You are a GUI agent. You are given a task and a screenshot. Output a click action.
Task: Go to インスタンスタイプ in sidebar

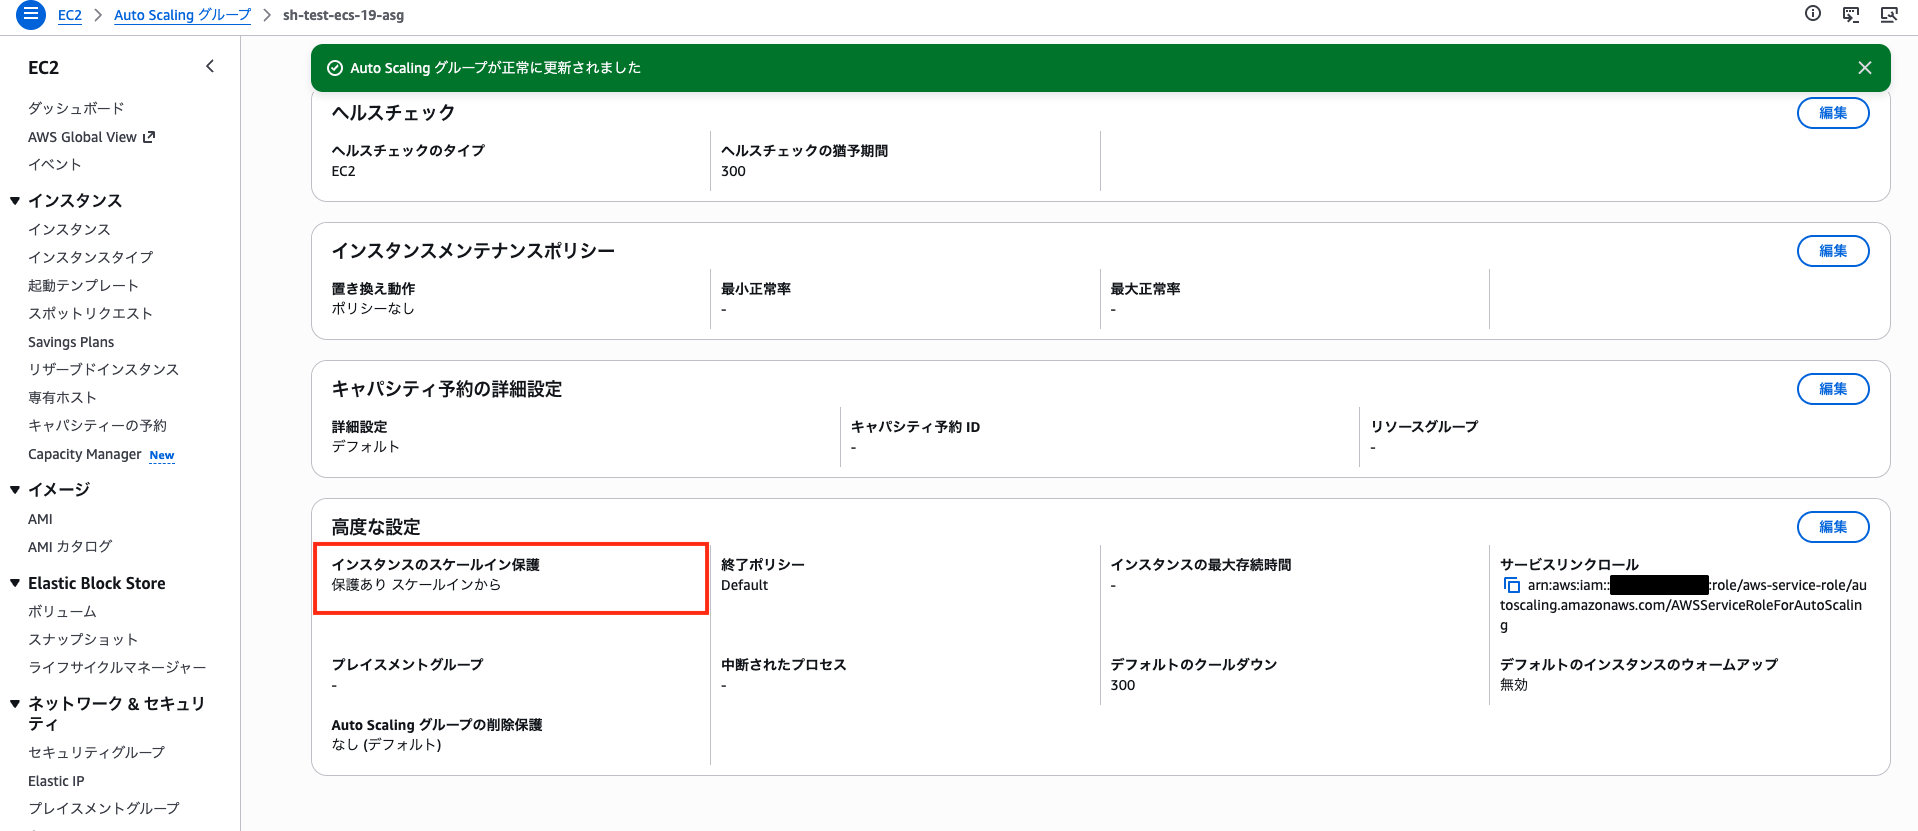[90, 257]
